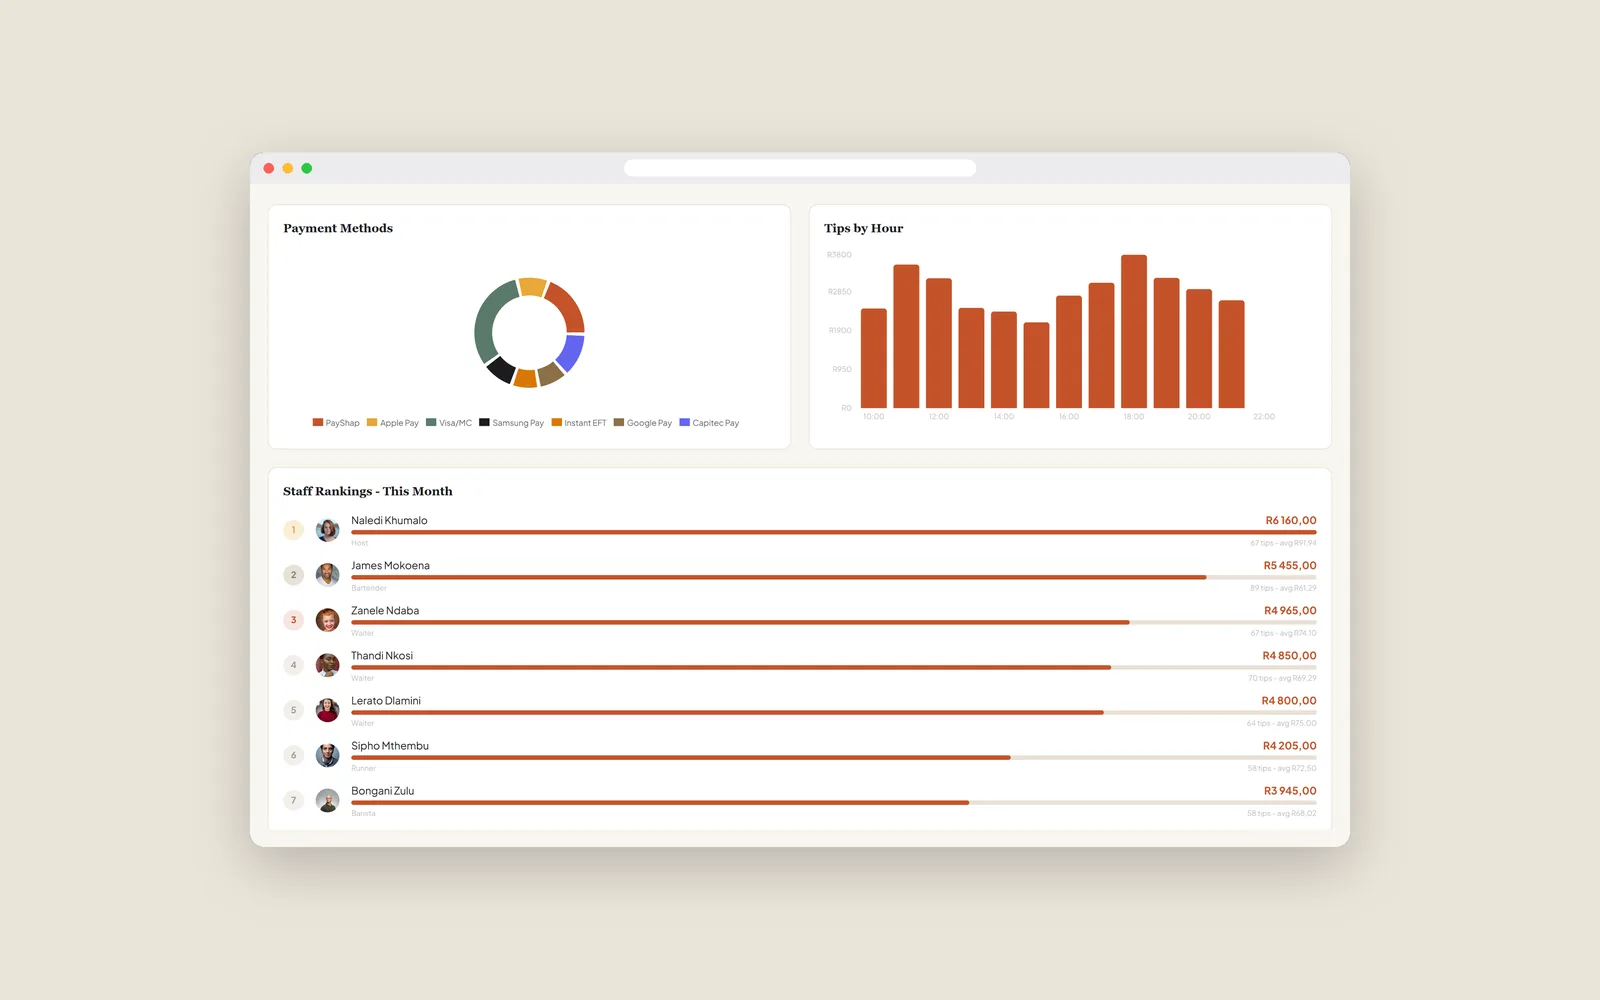
Task: Select Thandi Nkosi's avatar
Action: 327,665
